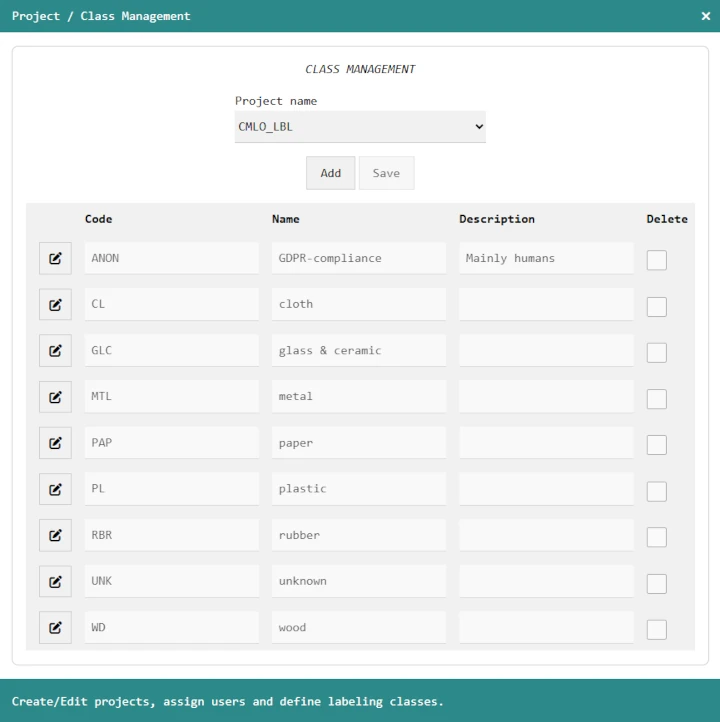The image size is (720, 722).
Task: Click the edit icon for MTL row
Action: [55, 397]
